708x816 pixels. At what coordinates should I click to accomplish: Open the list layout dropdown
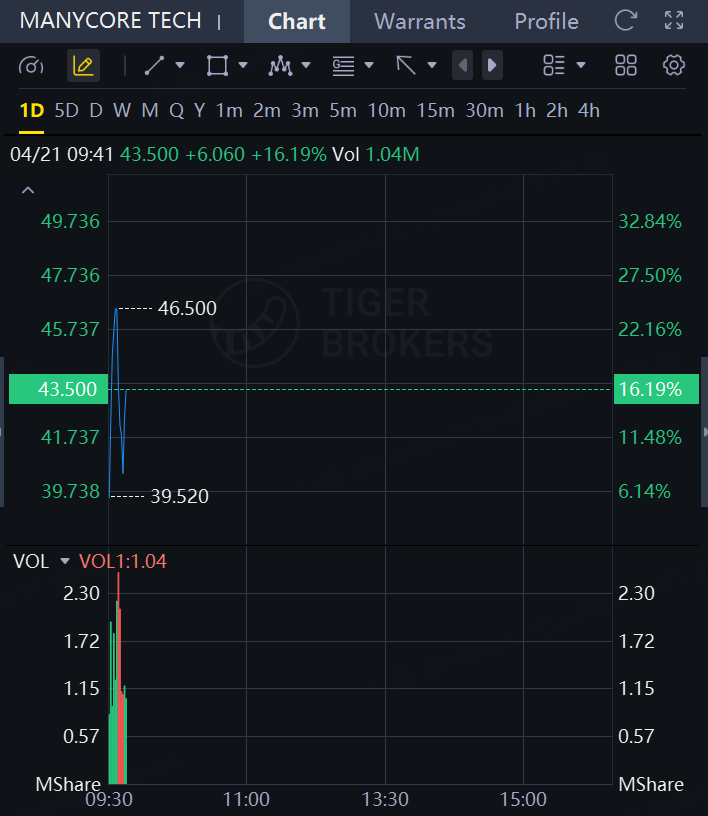[564, 66]
